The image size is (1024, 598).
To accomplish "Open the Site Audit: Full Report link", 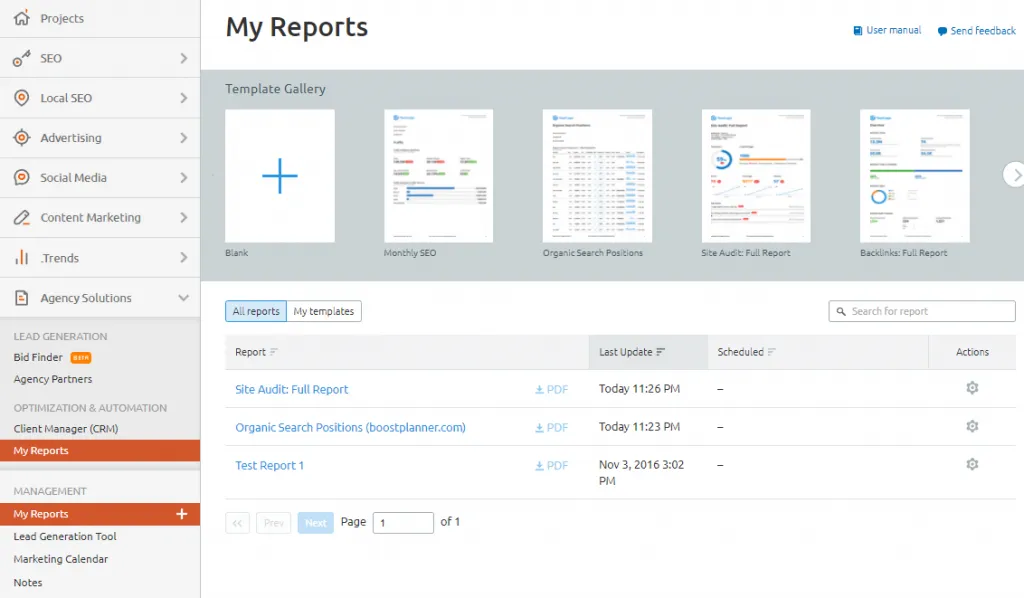I will (x=292, y=389).
